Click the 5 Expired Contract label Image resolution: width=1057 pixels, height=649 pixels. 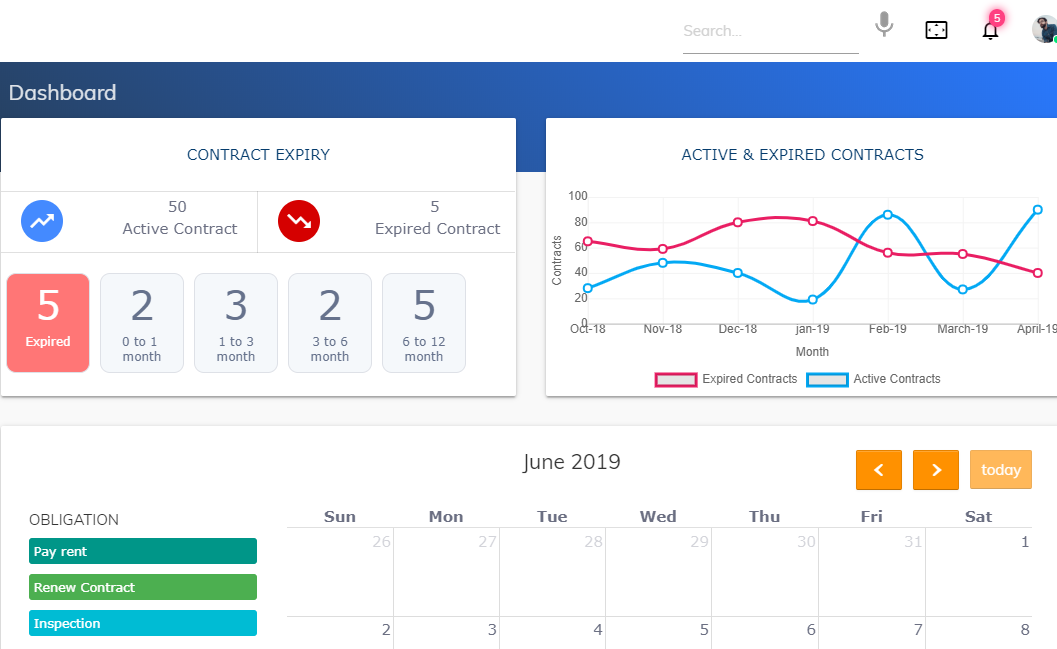pyautogui.click(x=437, y=218)
